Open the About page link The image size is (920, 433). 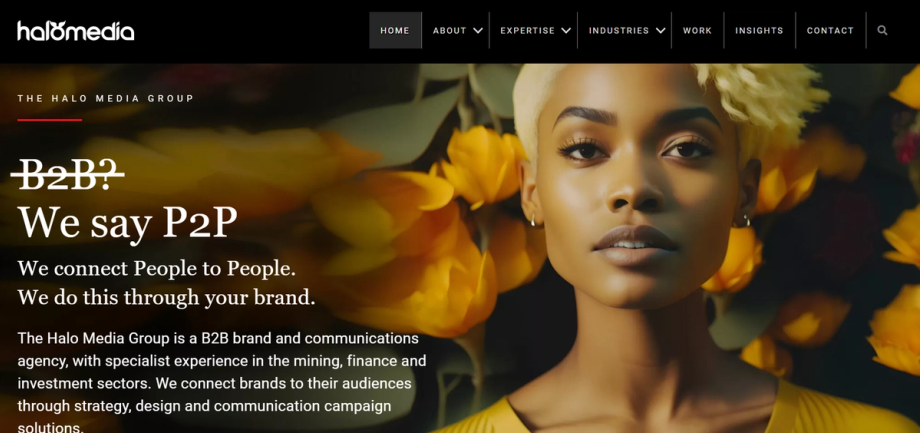pos(449,31)
